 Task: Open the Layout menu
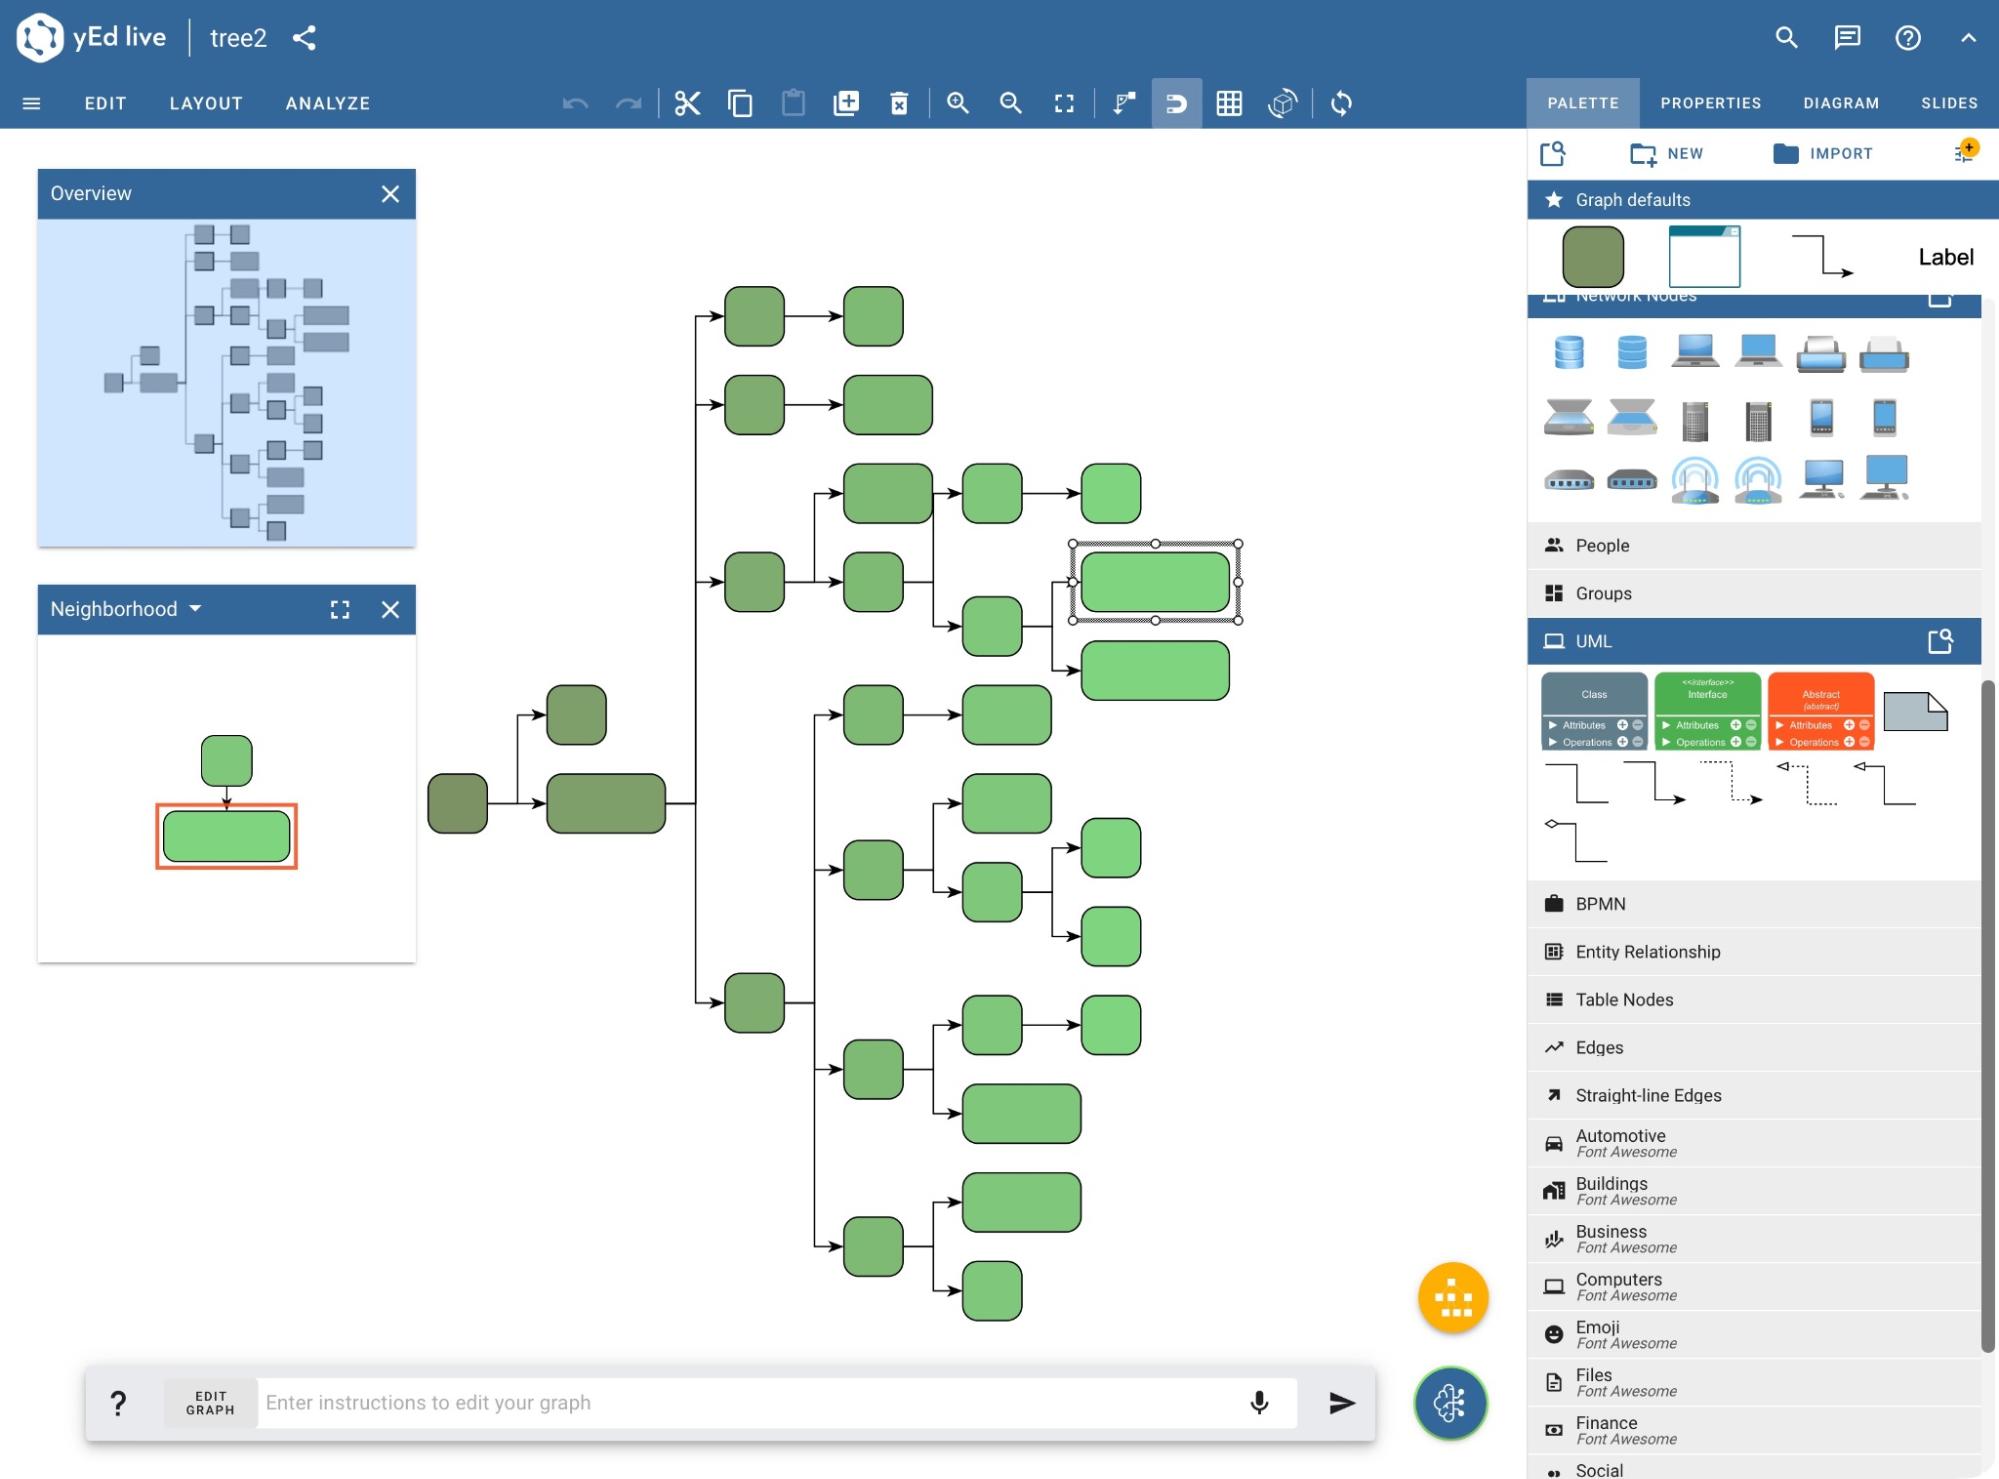coord(205,103)
